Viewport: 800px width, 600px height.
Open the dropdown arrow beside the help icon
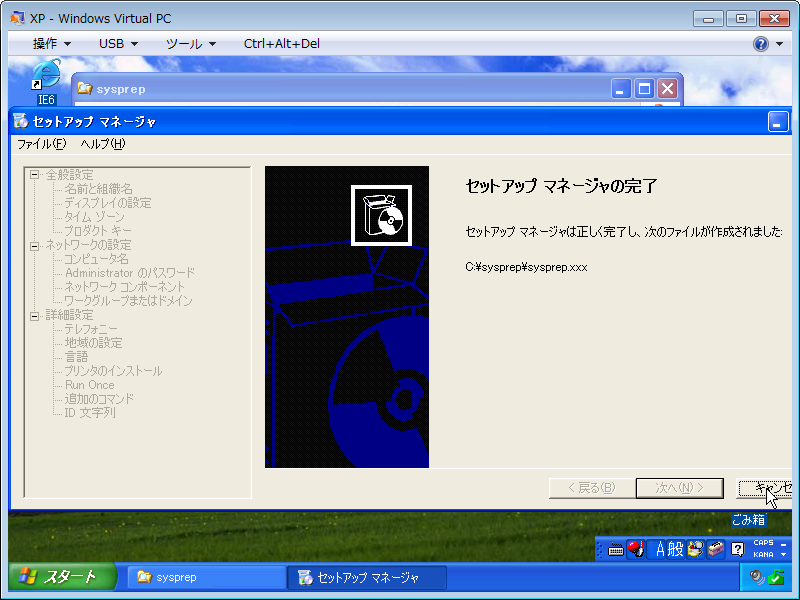pyautogui.click(x=779, y=44)
